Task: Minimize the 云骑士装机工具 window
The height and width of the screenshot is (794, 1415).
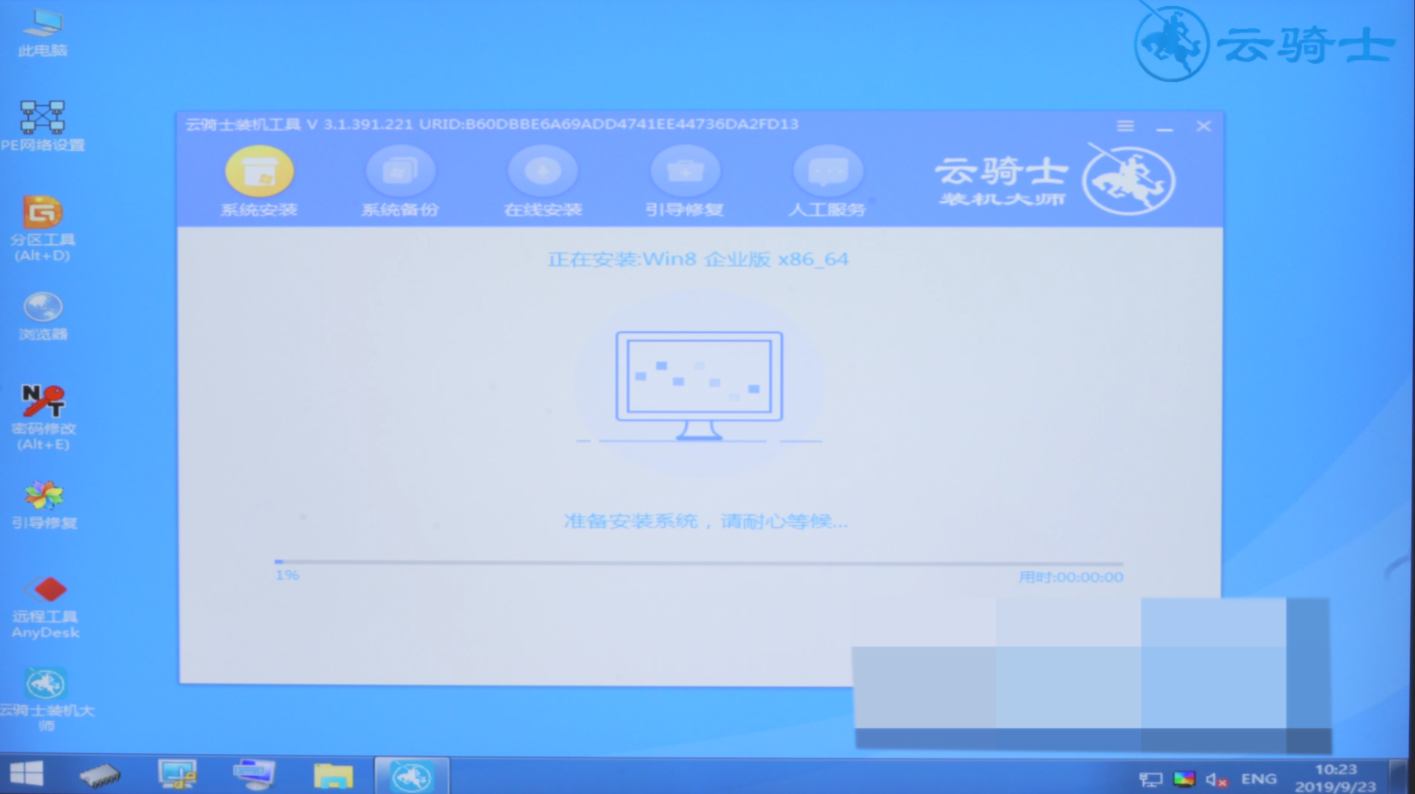Action: coord(1164,128)
